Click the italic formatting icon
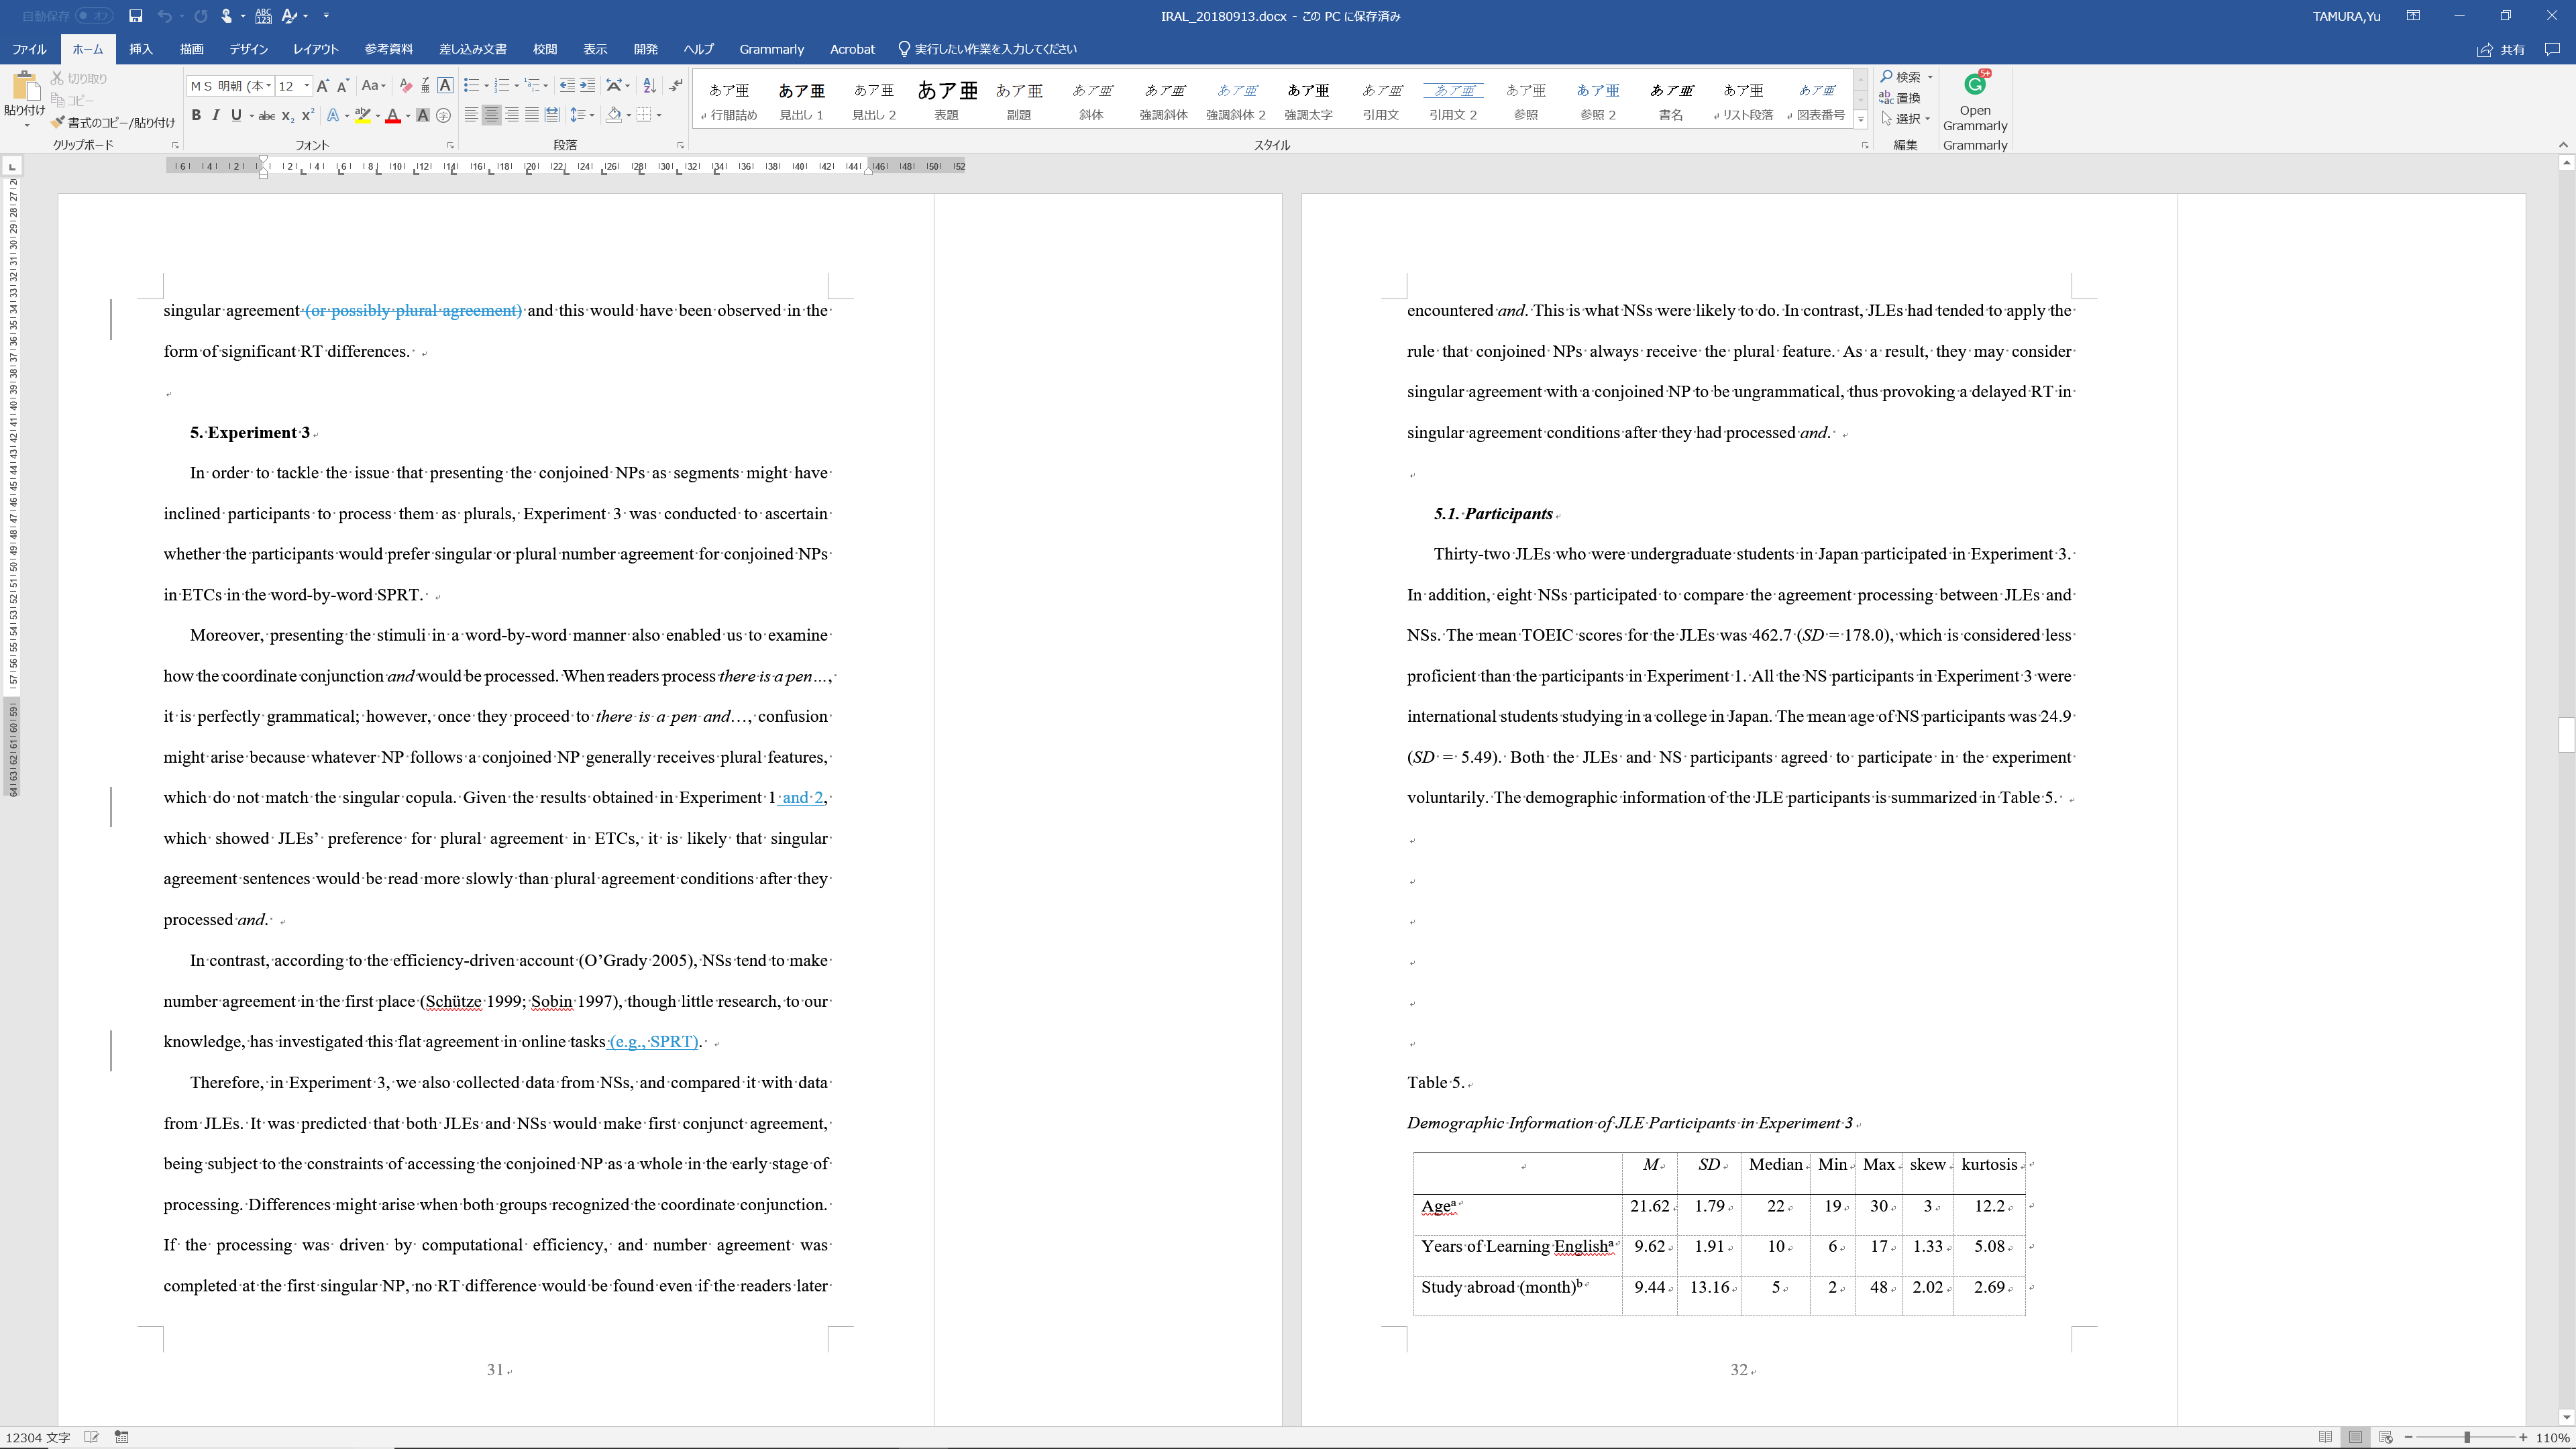Viewport: 2576px width, 1449px height. (x=215, y=116)
